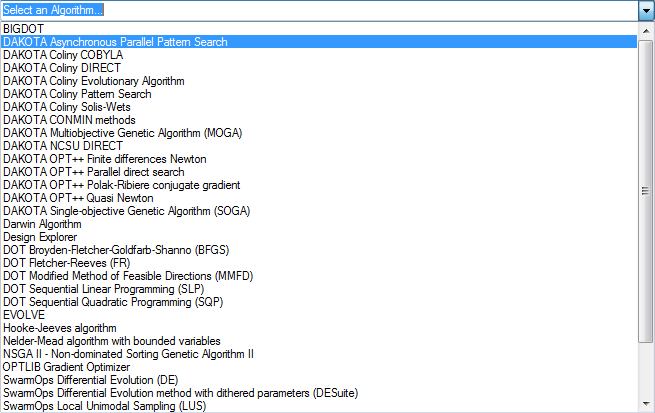655x413 pixels.
Task: Select BIGDOT from the list
Action: 23,29
